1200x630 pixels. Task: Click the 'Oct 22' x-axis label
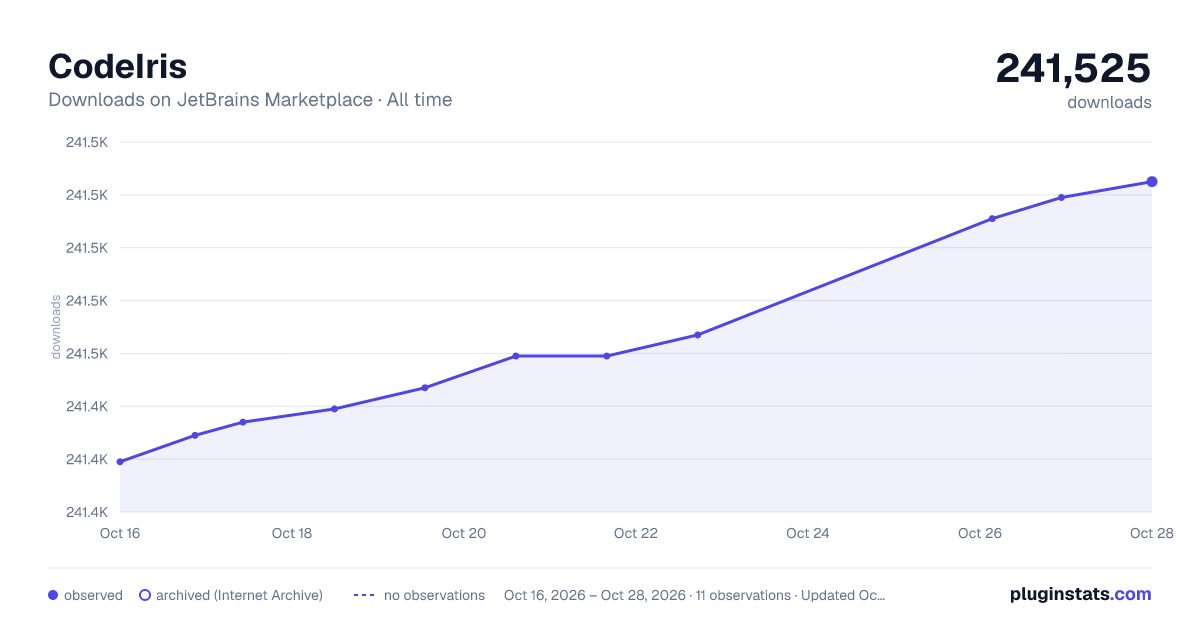tap(636, 533)
